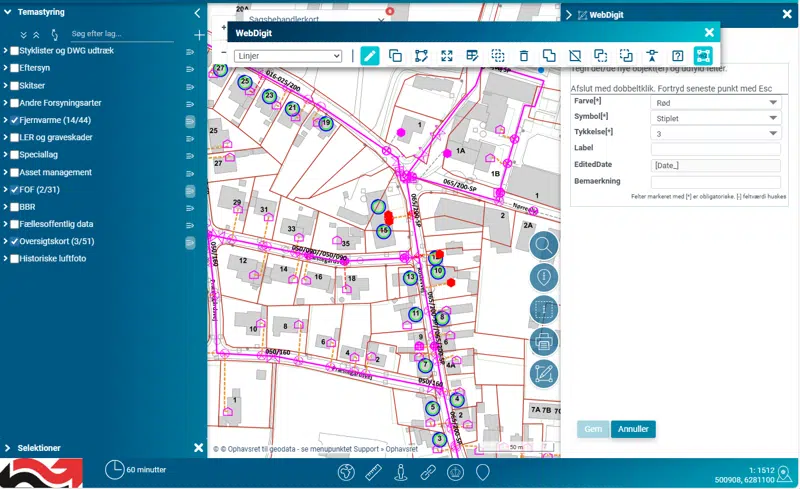
Task: Expand the Oversigtskort layer group
Action: (x=7, y=242)
